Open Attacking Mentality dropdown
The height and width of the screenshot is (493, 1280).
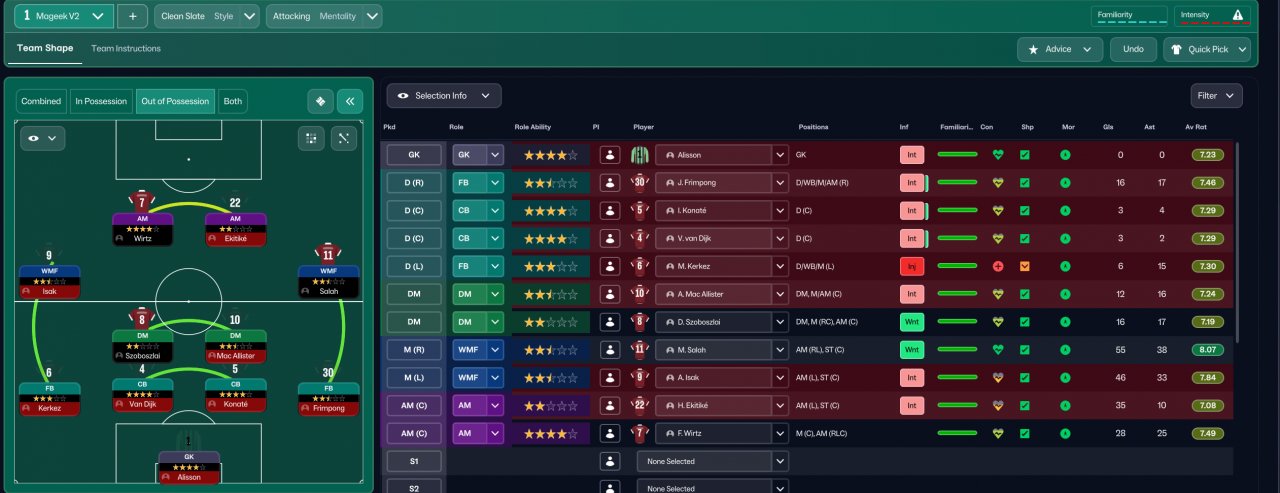(324, 16)
